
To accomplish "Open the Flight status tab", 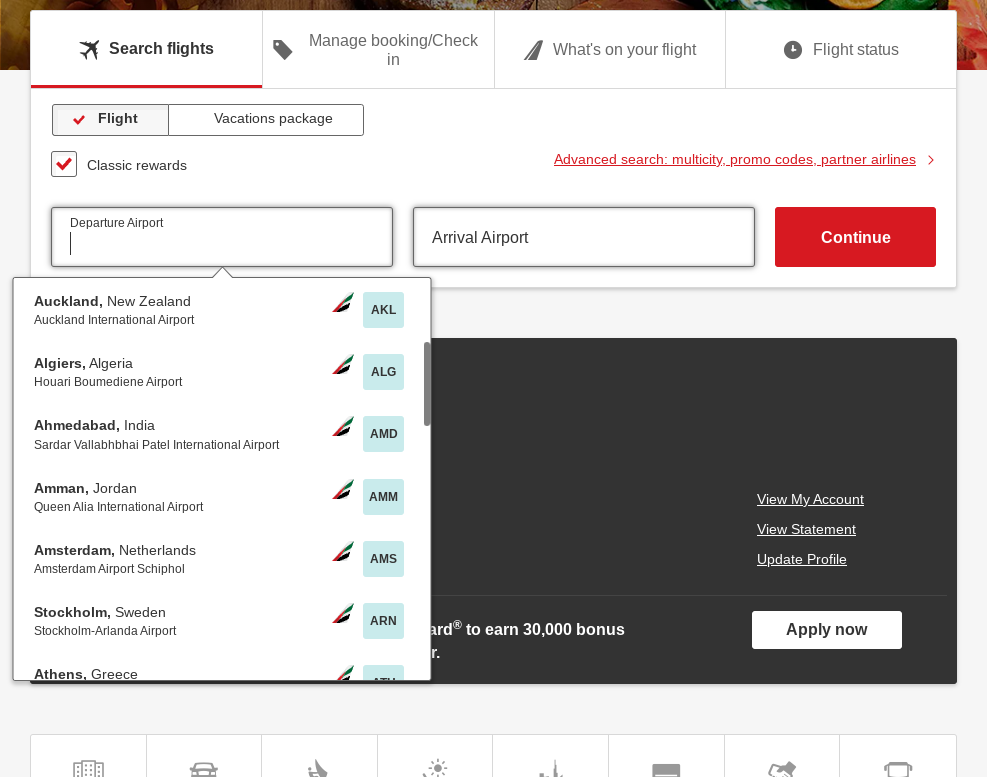I will [x=841, y=49].
